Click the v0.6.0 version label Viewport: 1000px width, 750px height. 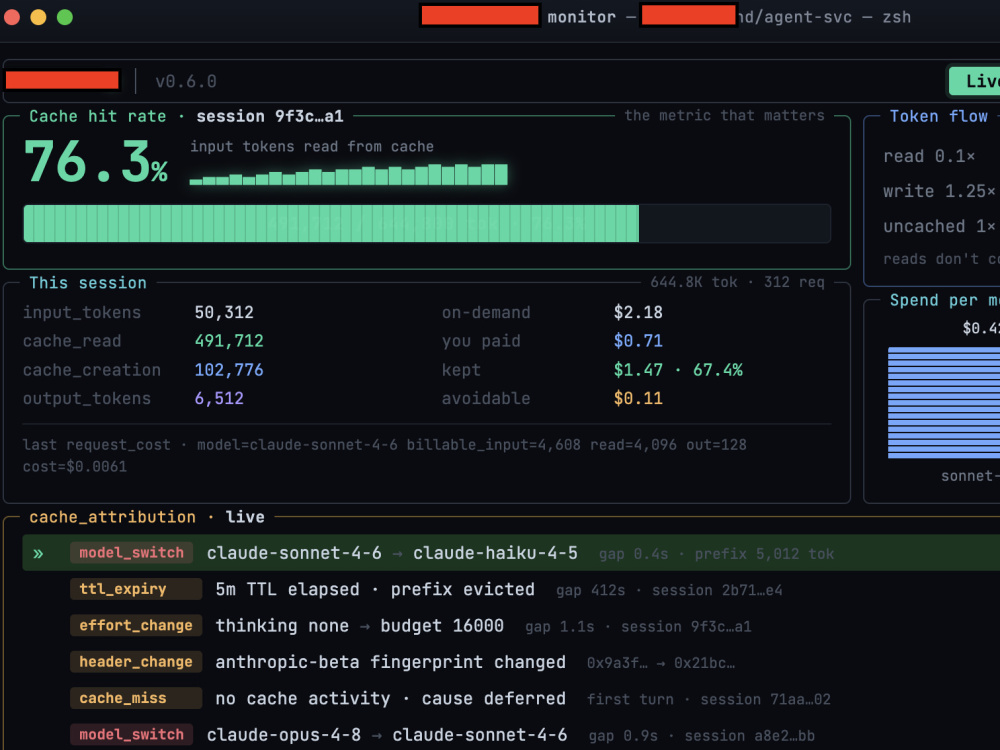click(x=186, y=82)
